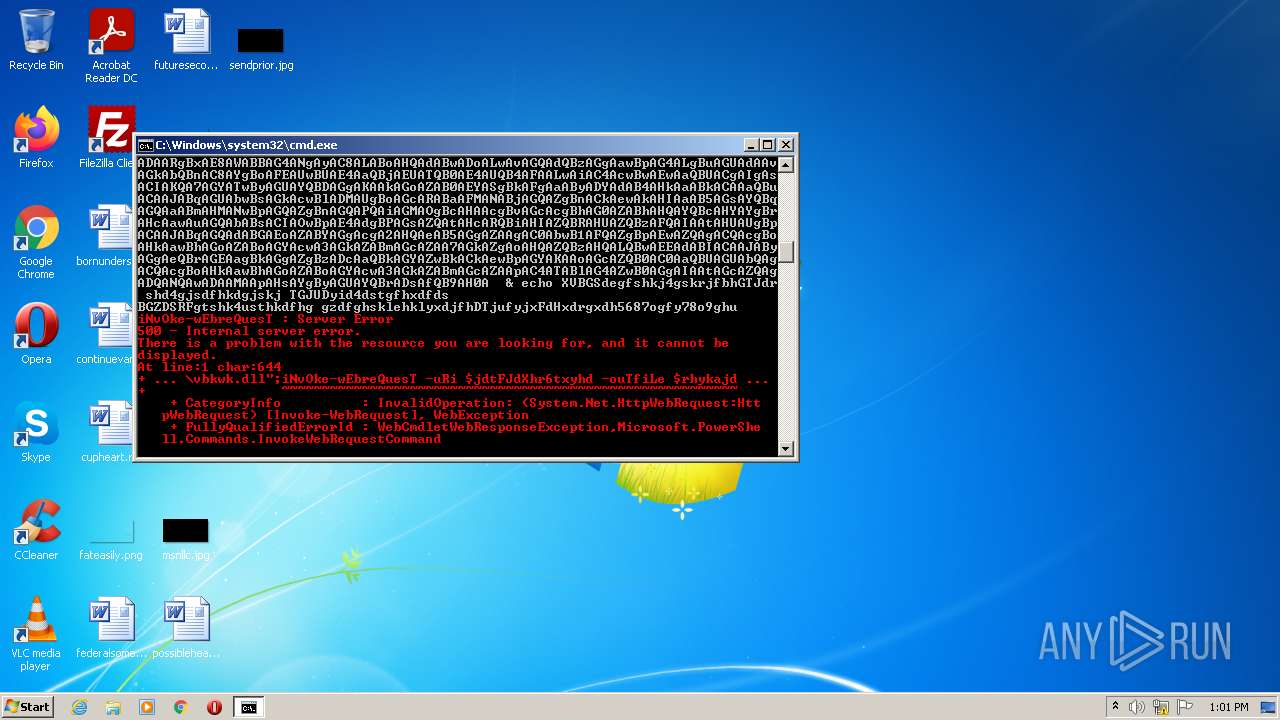Screen dimensions: 1280x720
Task: Launch Firefox from the desktop
Action: (36, 138)
